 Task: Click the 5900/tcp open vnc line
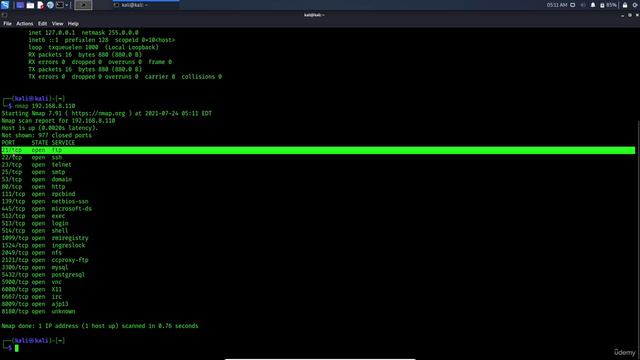click(32, 282)
